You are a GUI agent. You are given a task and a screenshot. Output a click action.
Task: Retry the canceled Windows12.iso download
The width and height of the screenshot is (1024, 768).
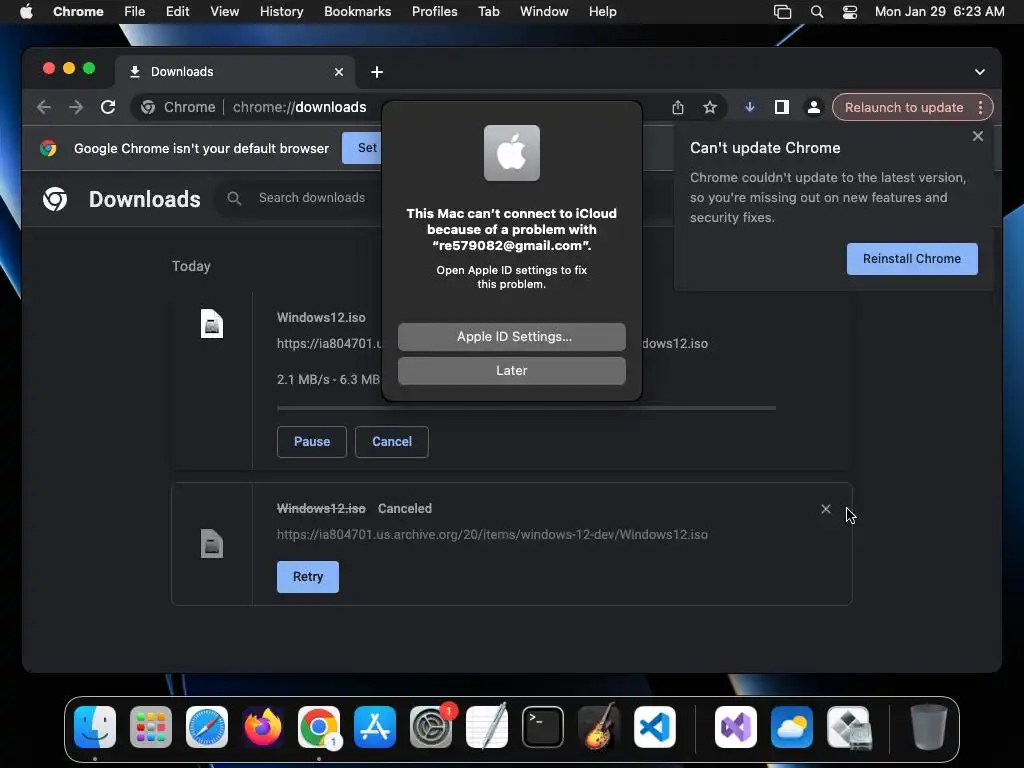pyautogui.click(x=308, y=577)
